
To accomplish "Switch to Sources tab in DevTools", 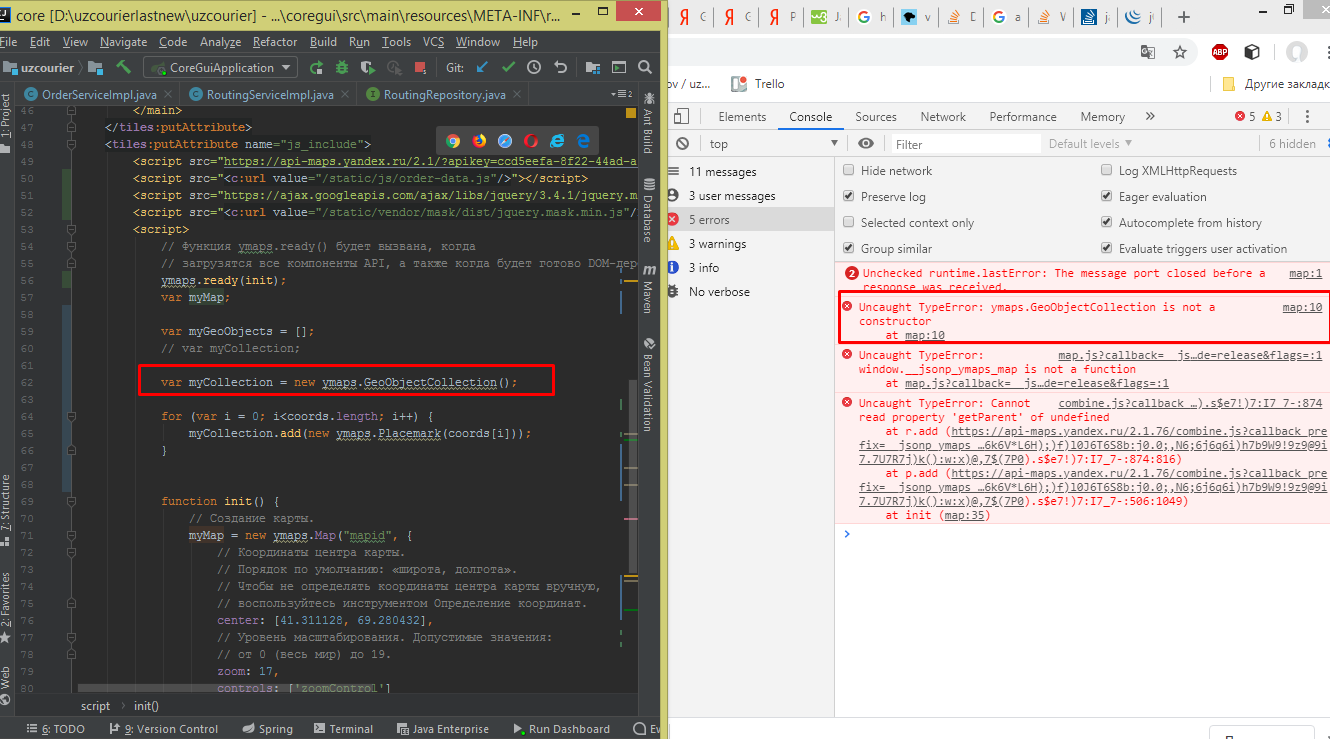I will coord(876,117).
